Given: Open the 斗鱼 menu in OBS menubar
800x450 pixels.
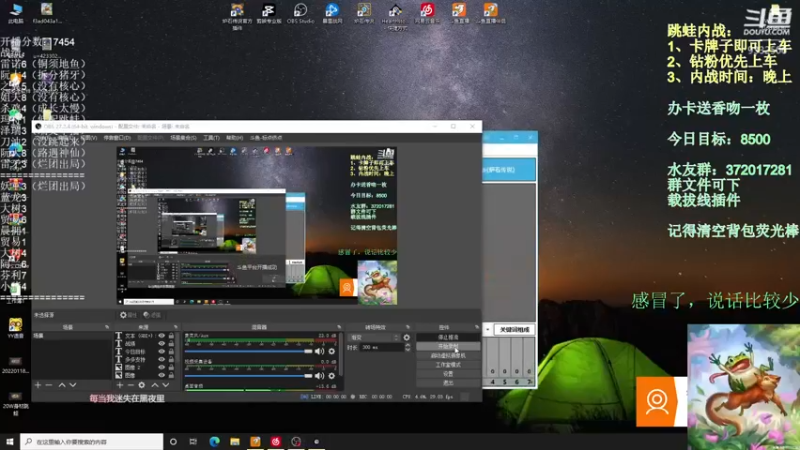Looking at the screenshot, I should 266,138.
